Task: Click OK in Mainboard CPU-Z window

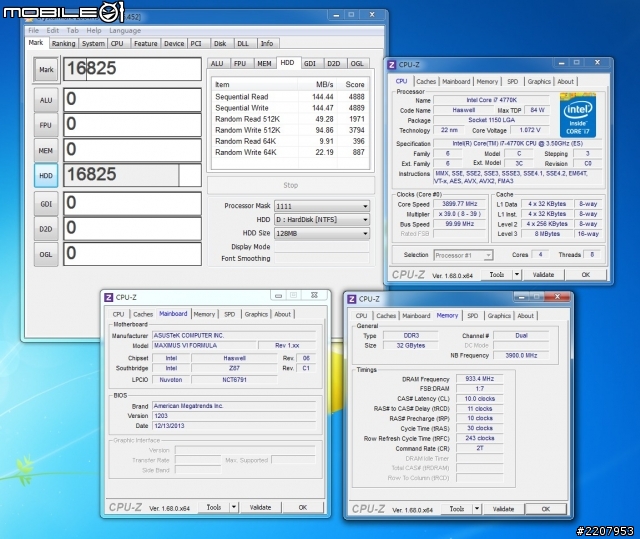Action: (303, 507)
